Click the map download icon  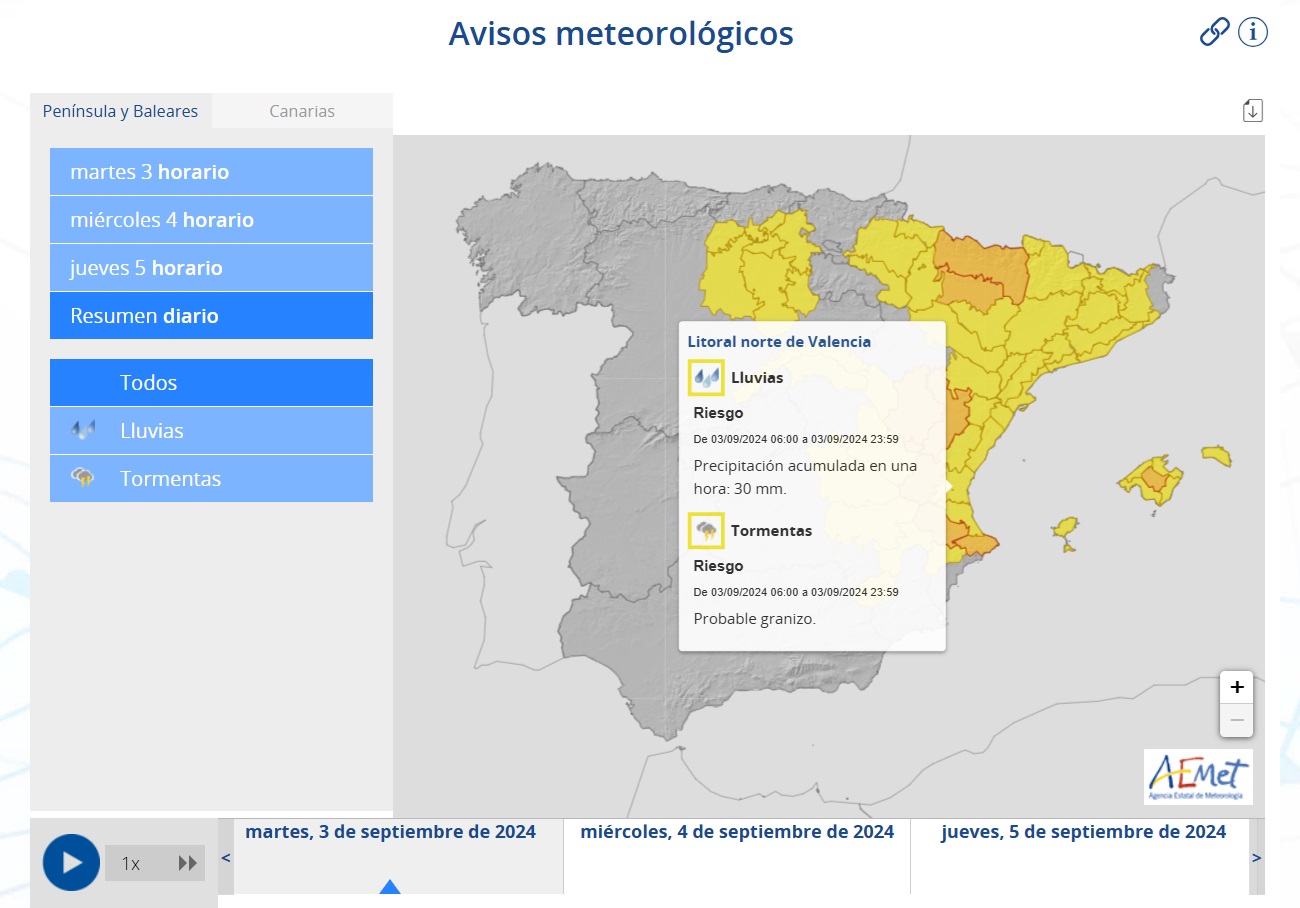(1252, 110)
